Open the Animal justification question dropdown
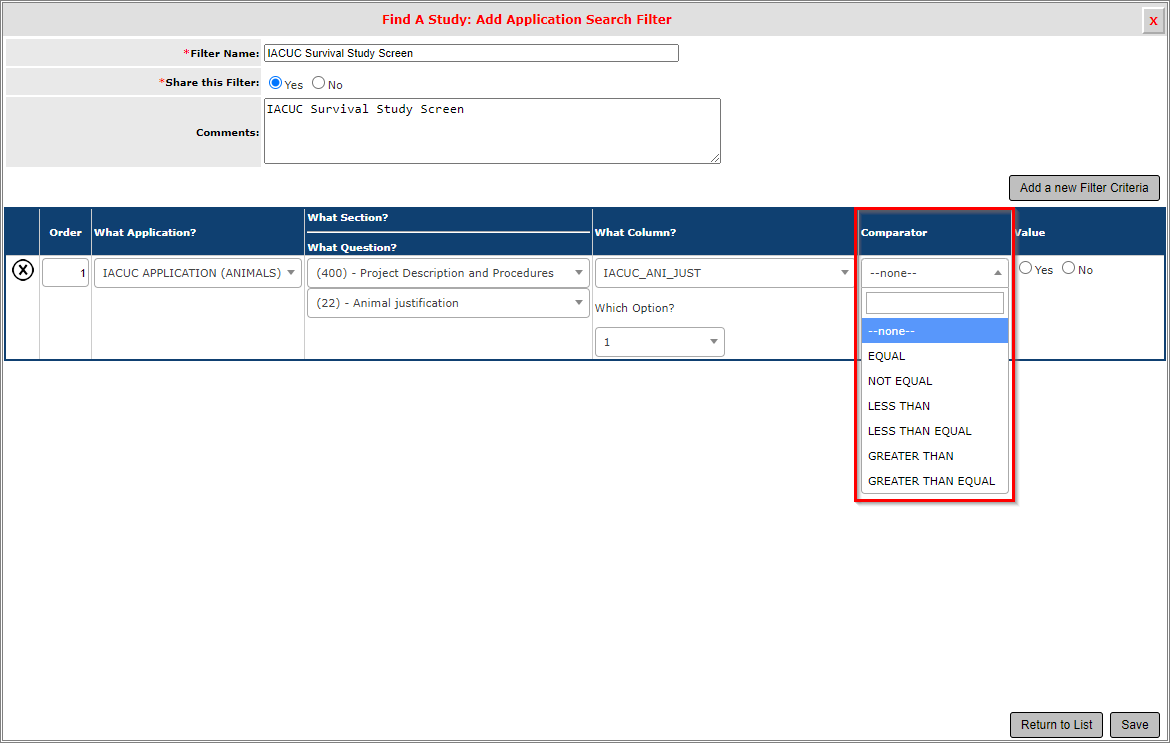The height and width of the screenshot is (743, 1170). click(448, 303)
